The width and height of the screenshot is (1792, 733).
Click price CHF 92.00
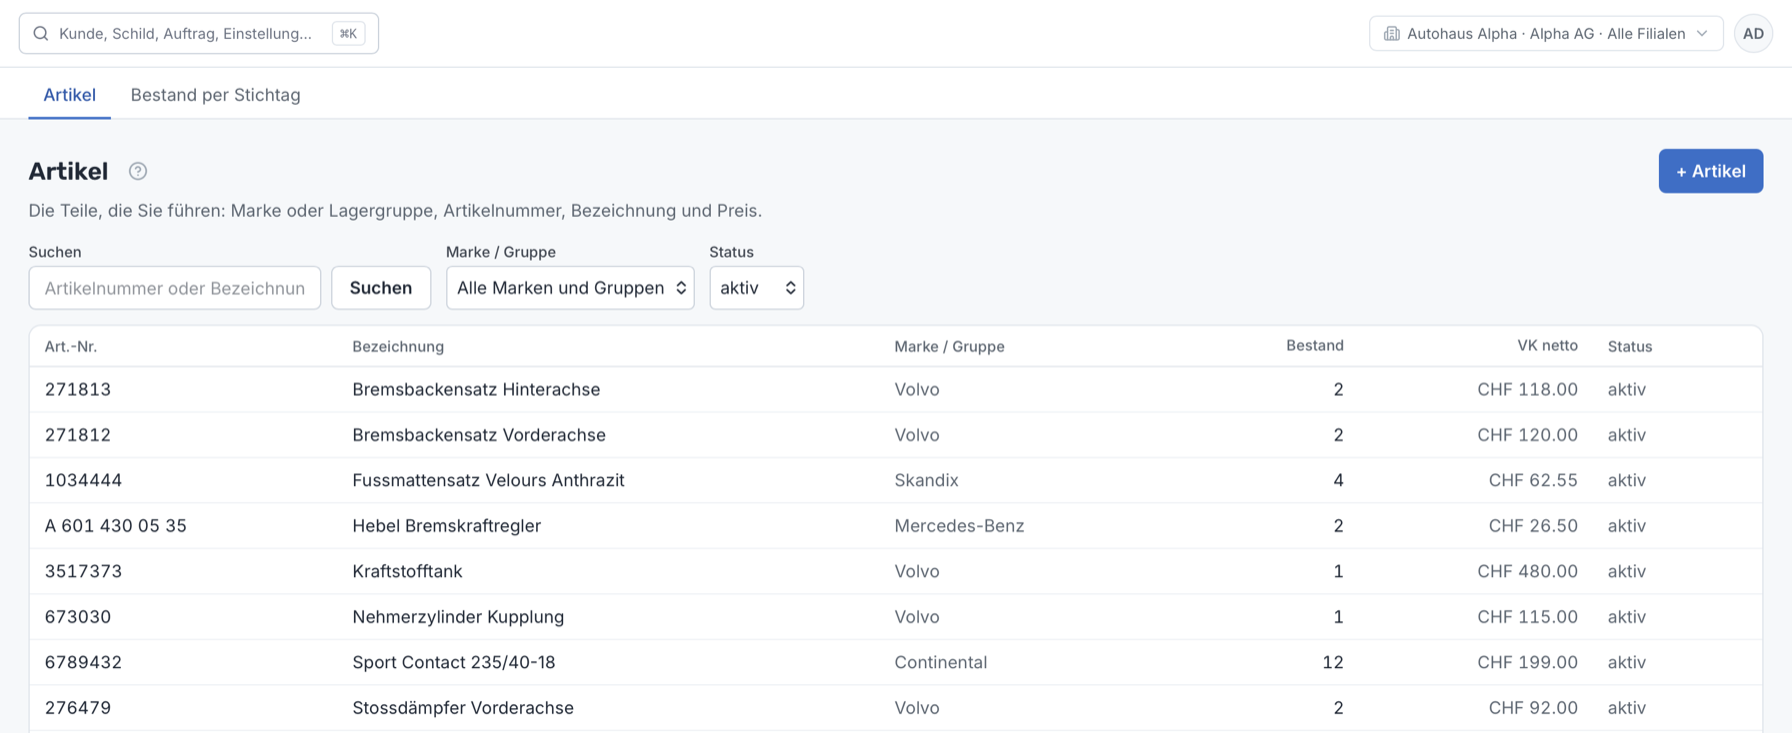click(x=1533, y=708)
